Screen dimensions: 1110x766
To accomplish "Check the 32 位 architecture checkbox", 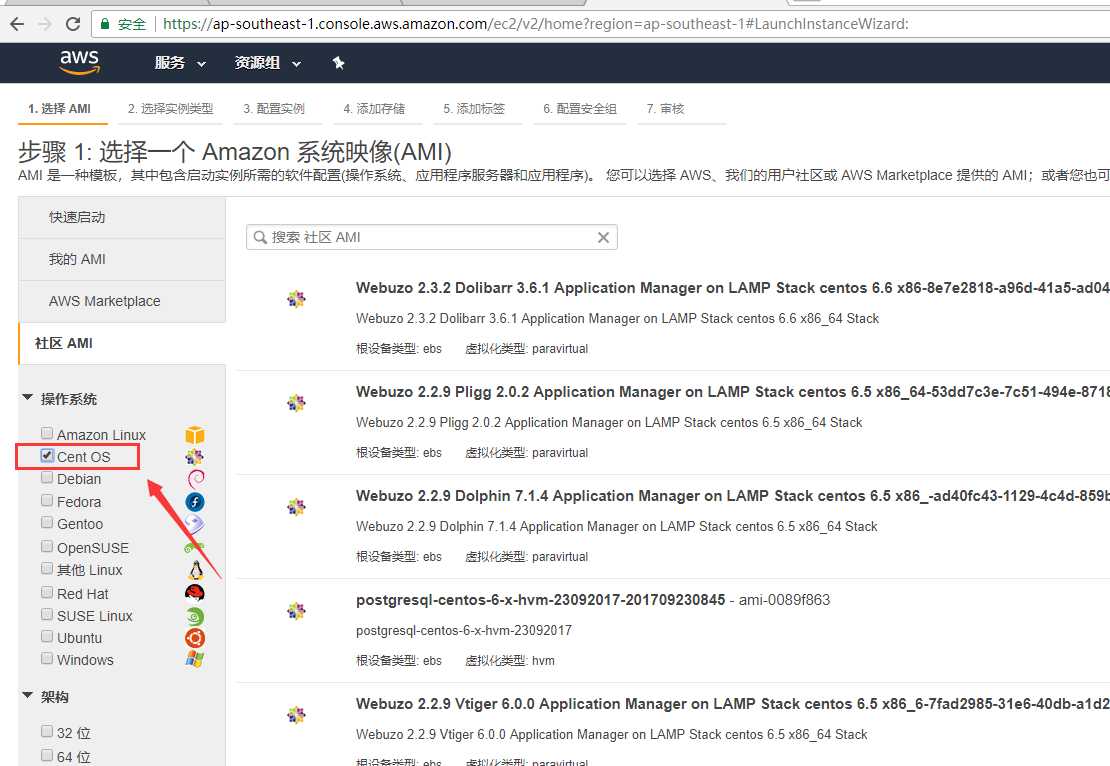I will tap(47, 731).
